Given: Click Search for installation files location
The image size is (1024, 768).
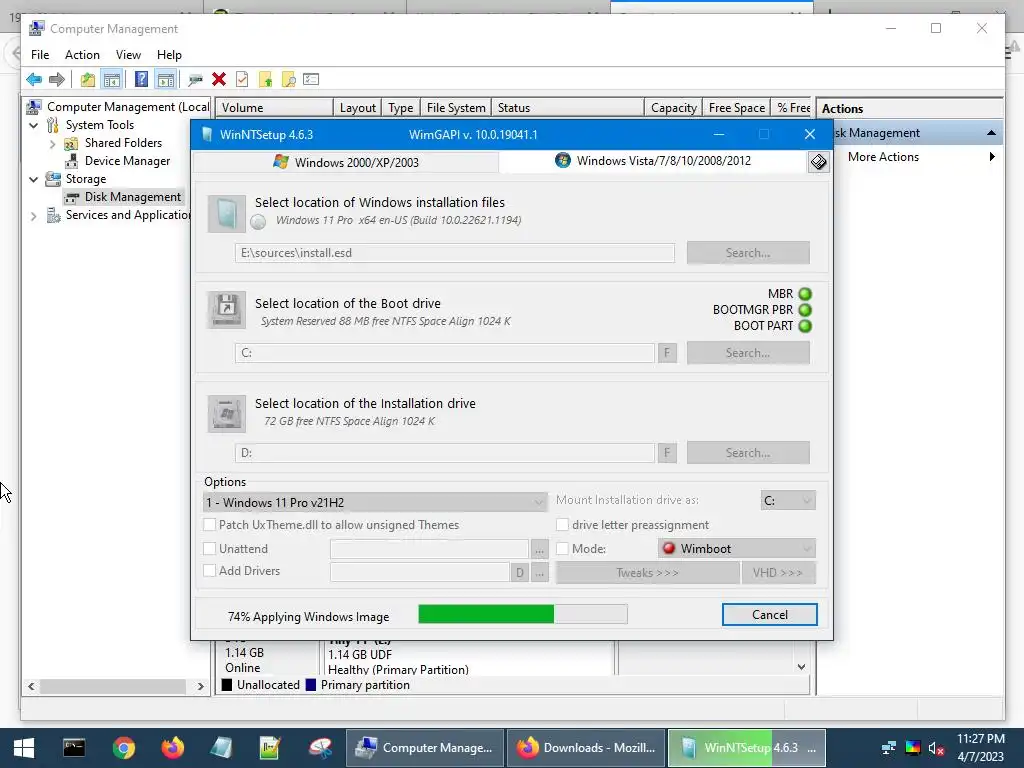Looking at the screenshot, I should (748, 253).
